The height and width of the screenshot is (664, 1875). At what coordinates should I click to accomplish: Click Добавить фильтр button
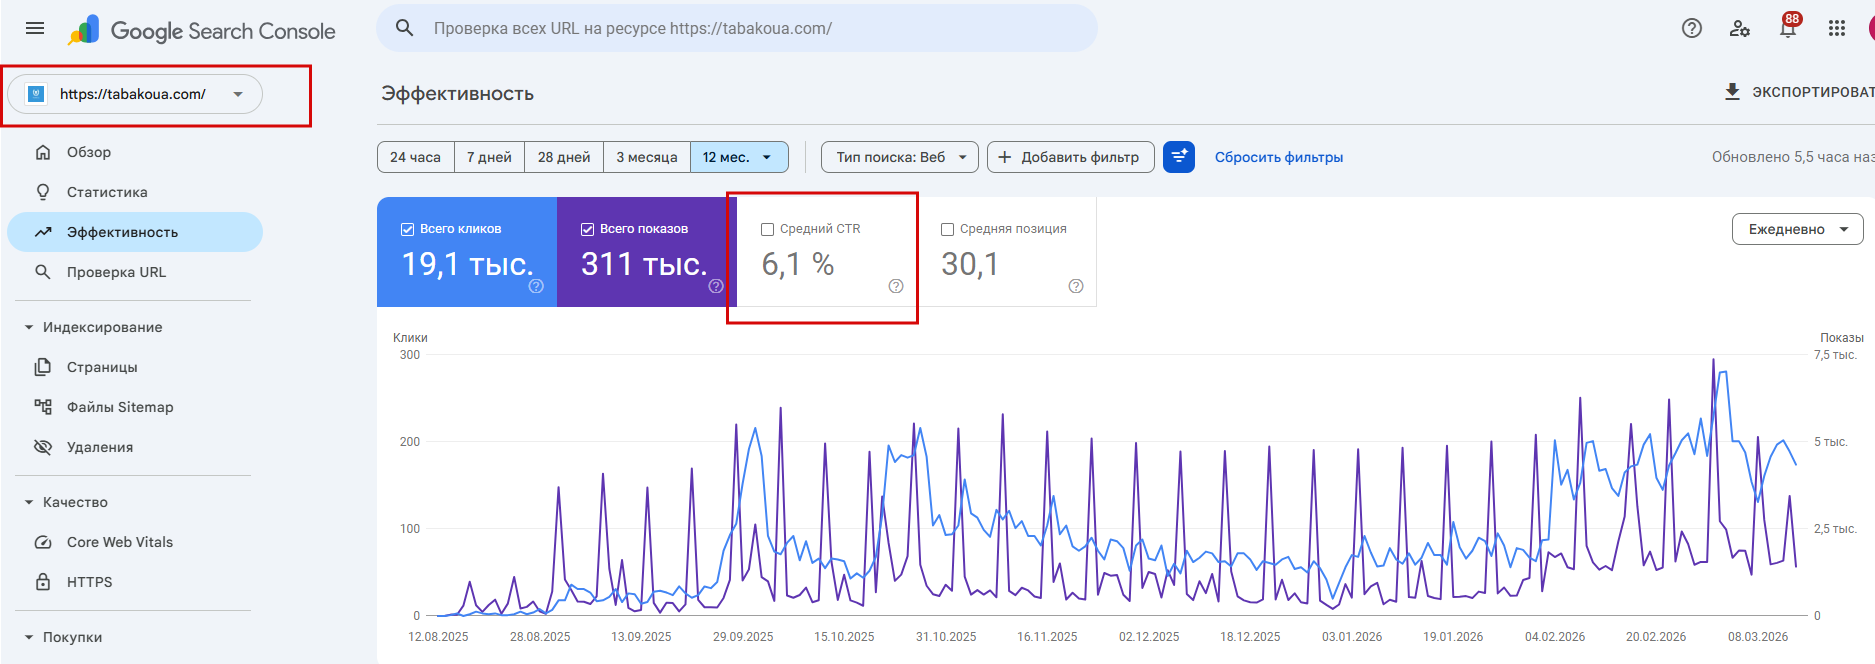(1070, 157)
